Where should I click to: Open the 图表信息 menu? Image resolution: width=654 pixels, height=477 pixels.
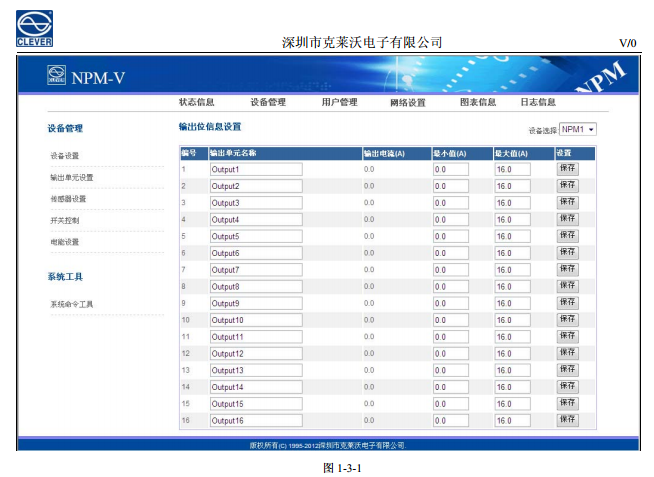[478, 102]
